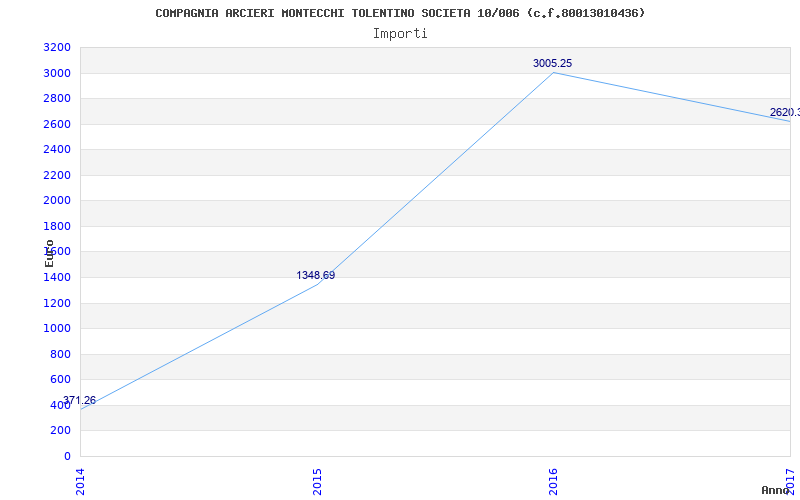Select the 371.26 data label

(x=79, y=401)
